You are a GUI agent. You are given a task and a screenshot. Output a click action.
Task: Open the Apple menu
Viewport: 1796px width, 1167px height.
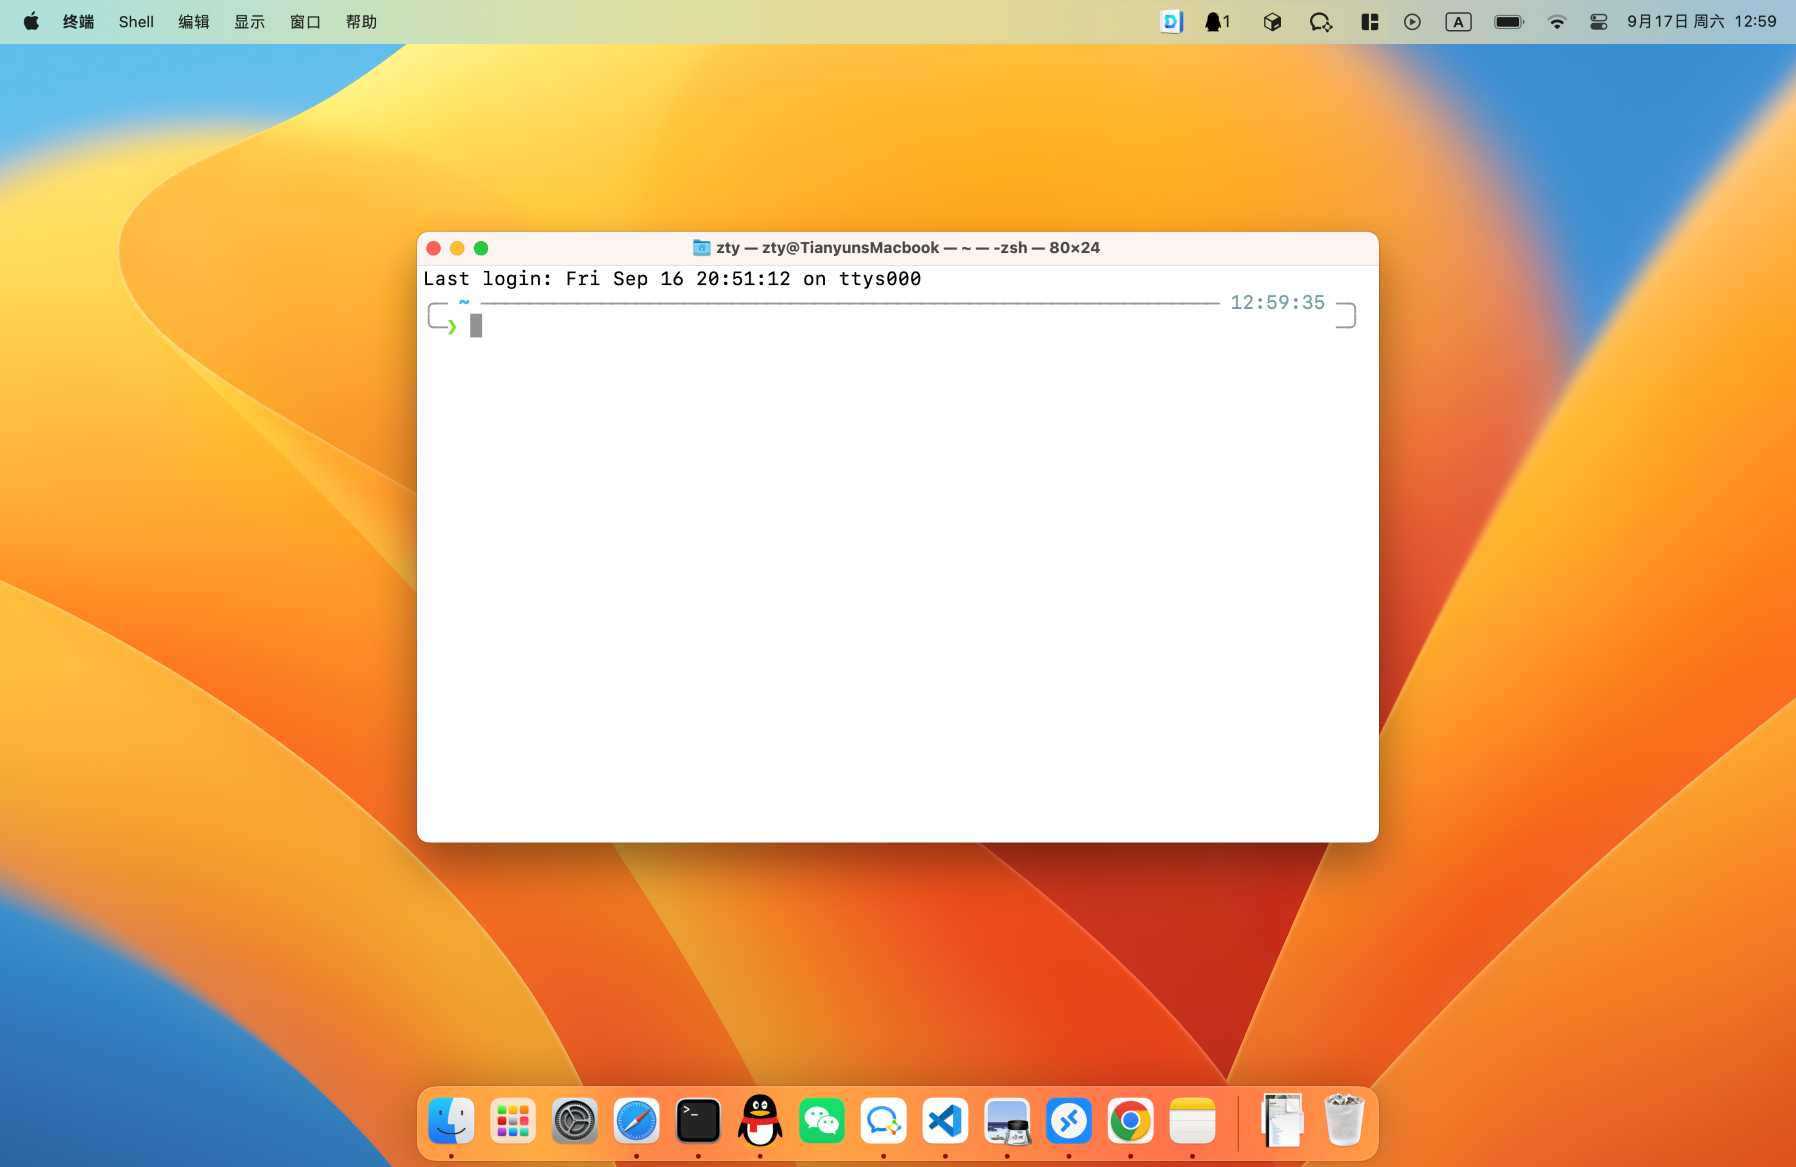click(x=31, y=21)
